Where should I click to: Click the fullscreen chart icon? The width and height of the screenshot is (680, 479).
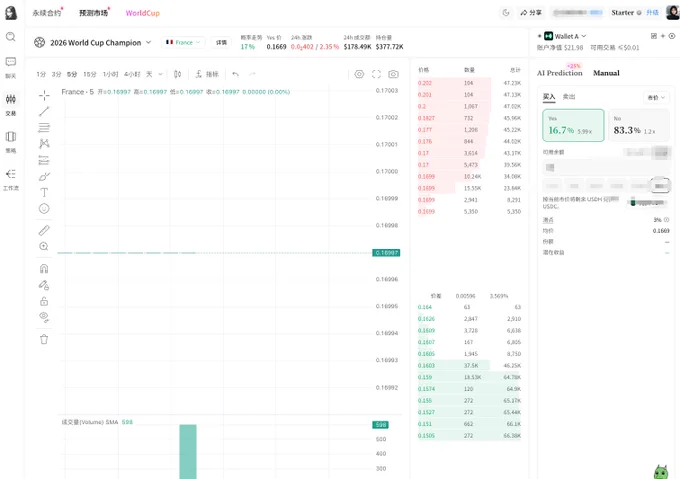coord(376,74)
